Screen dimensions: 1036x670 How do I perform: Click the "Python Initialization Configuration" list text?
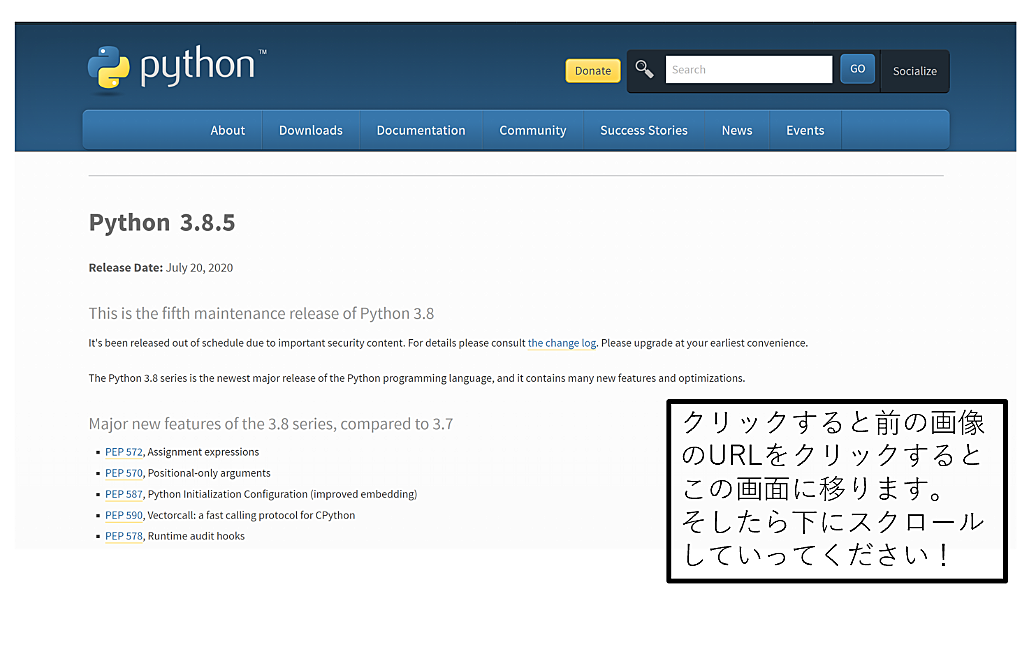point(282,494)
